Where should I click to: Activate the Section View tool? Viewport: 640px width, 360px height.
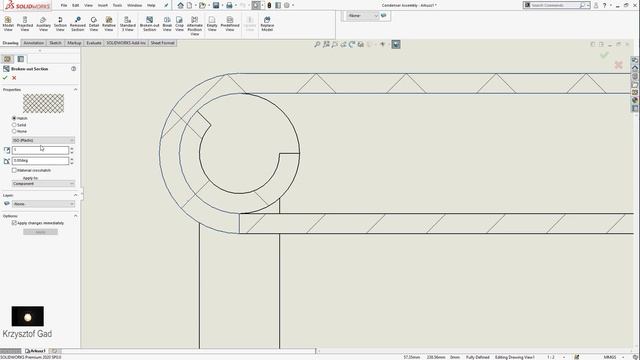(60, 24)
